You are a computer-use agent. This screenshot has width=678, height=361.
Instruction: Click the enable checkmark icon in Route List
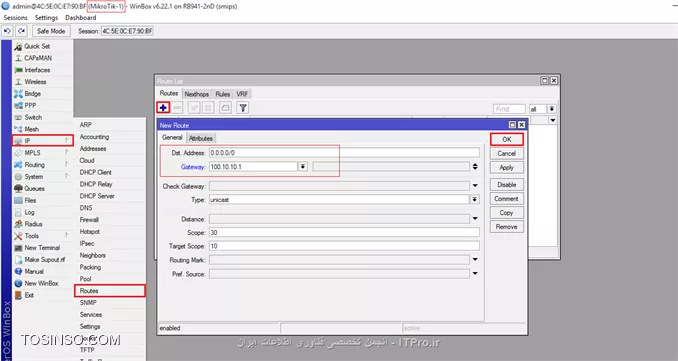click(x=194, y=108)
